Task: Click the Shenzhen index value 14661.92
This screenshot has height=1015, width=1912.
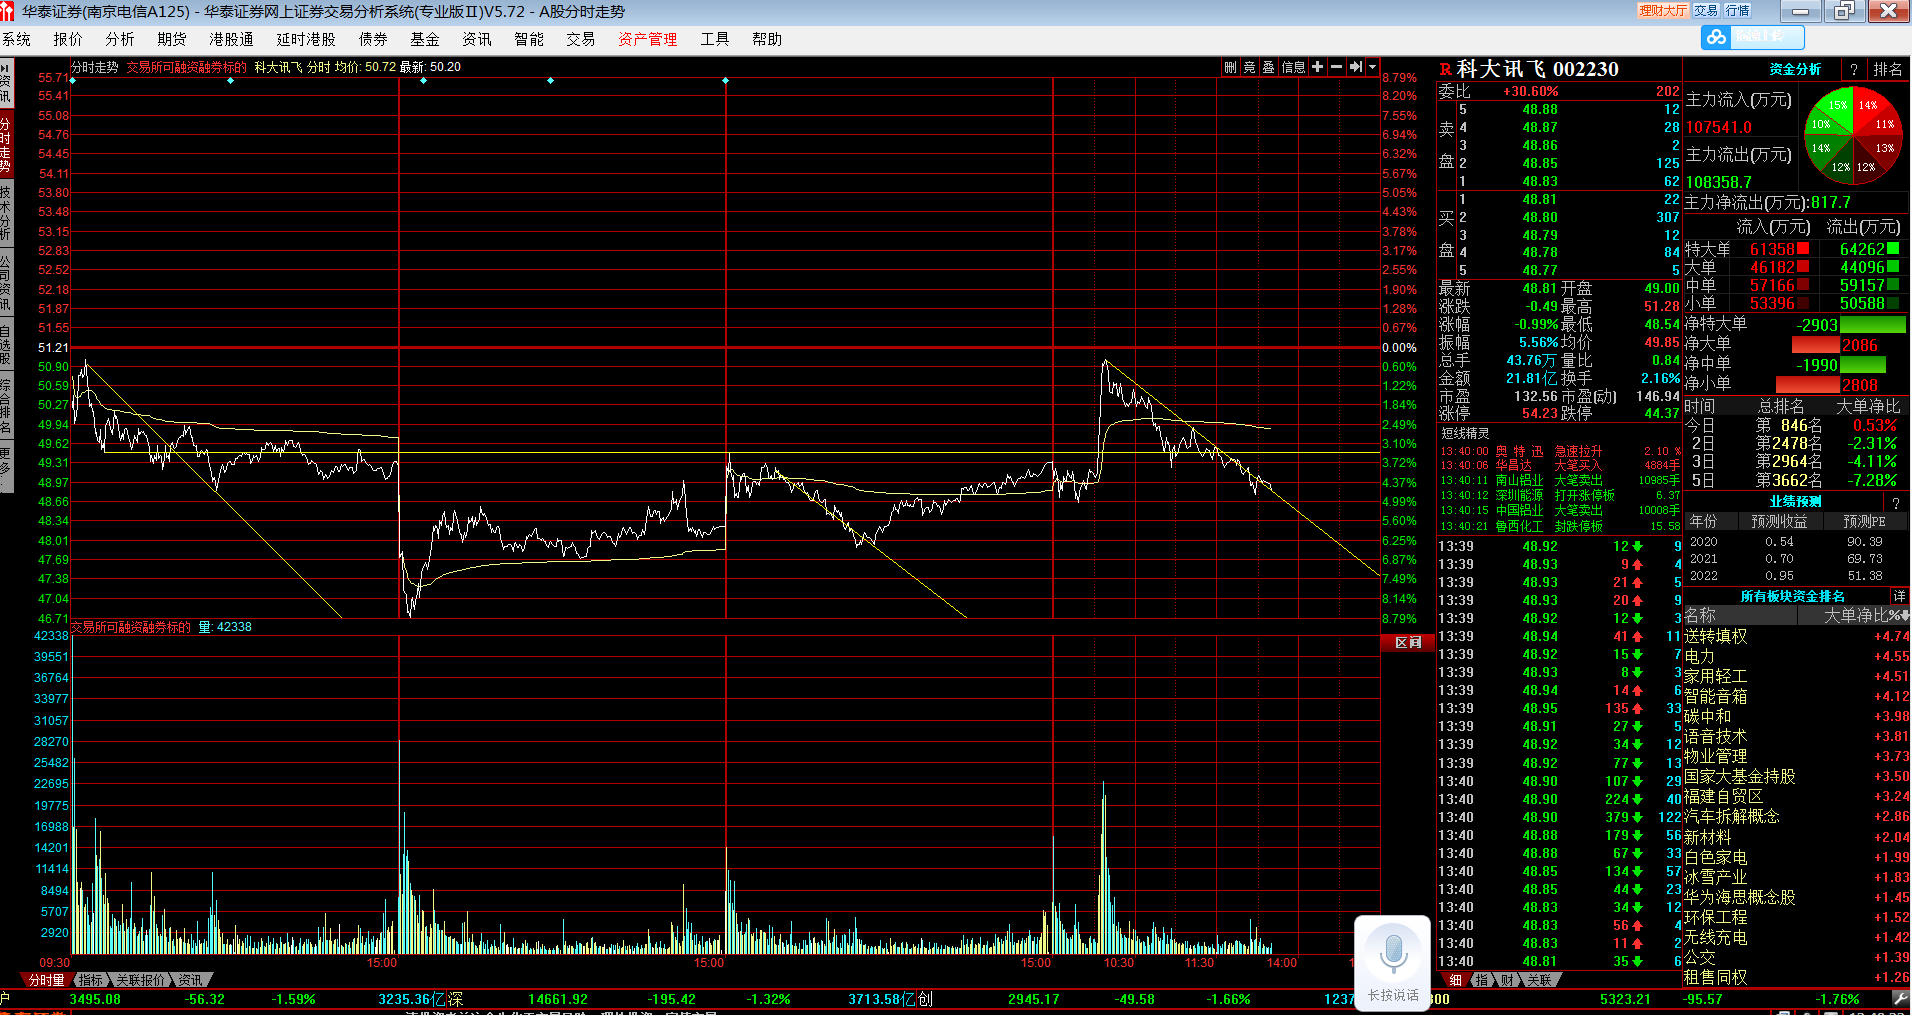Action: tap(558, 999)
